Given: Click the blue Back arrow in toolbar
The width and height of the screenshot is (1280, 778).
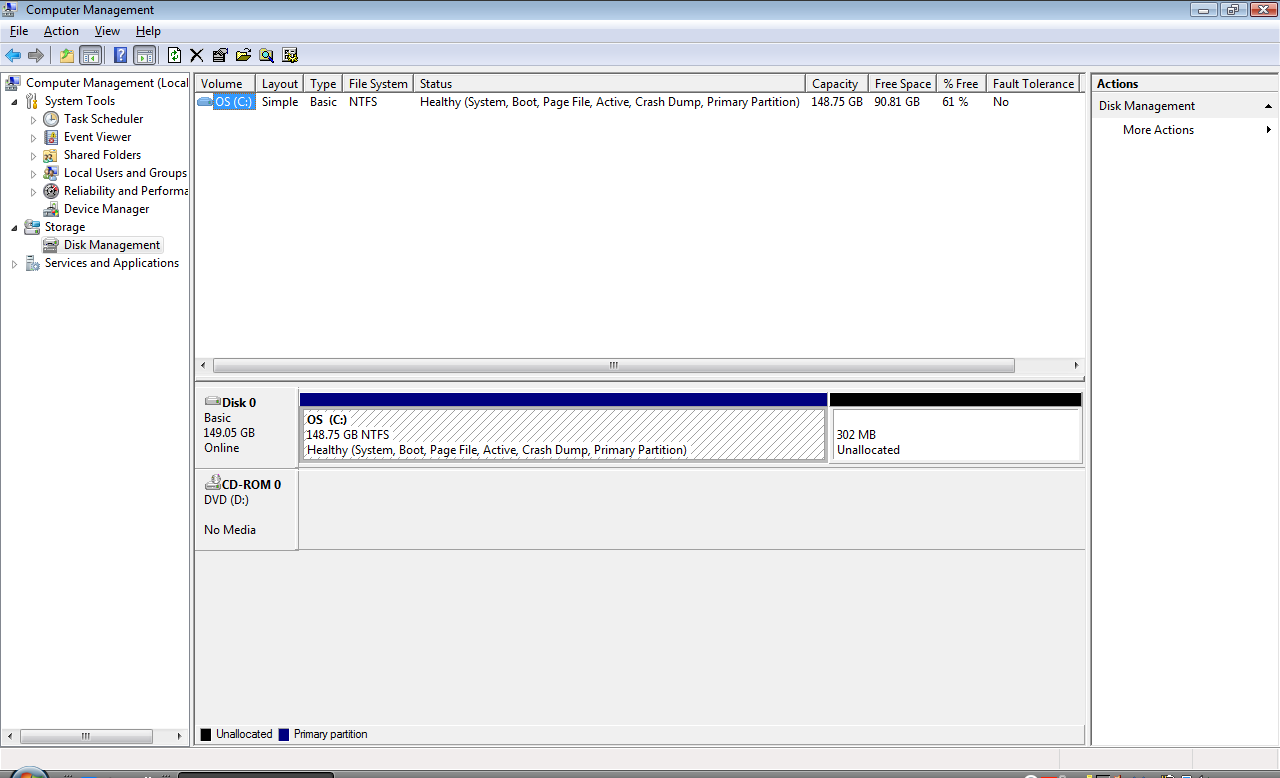Looking at the screenshot, I should point(13,56).
